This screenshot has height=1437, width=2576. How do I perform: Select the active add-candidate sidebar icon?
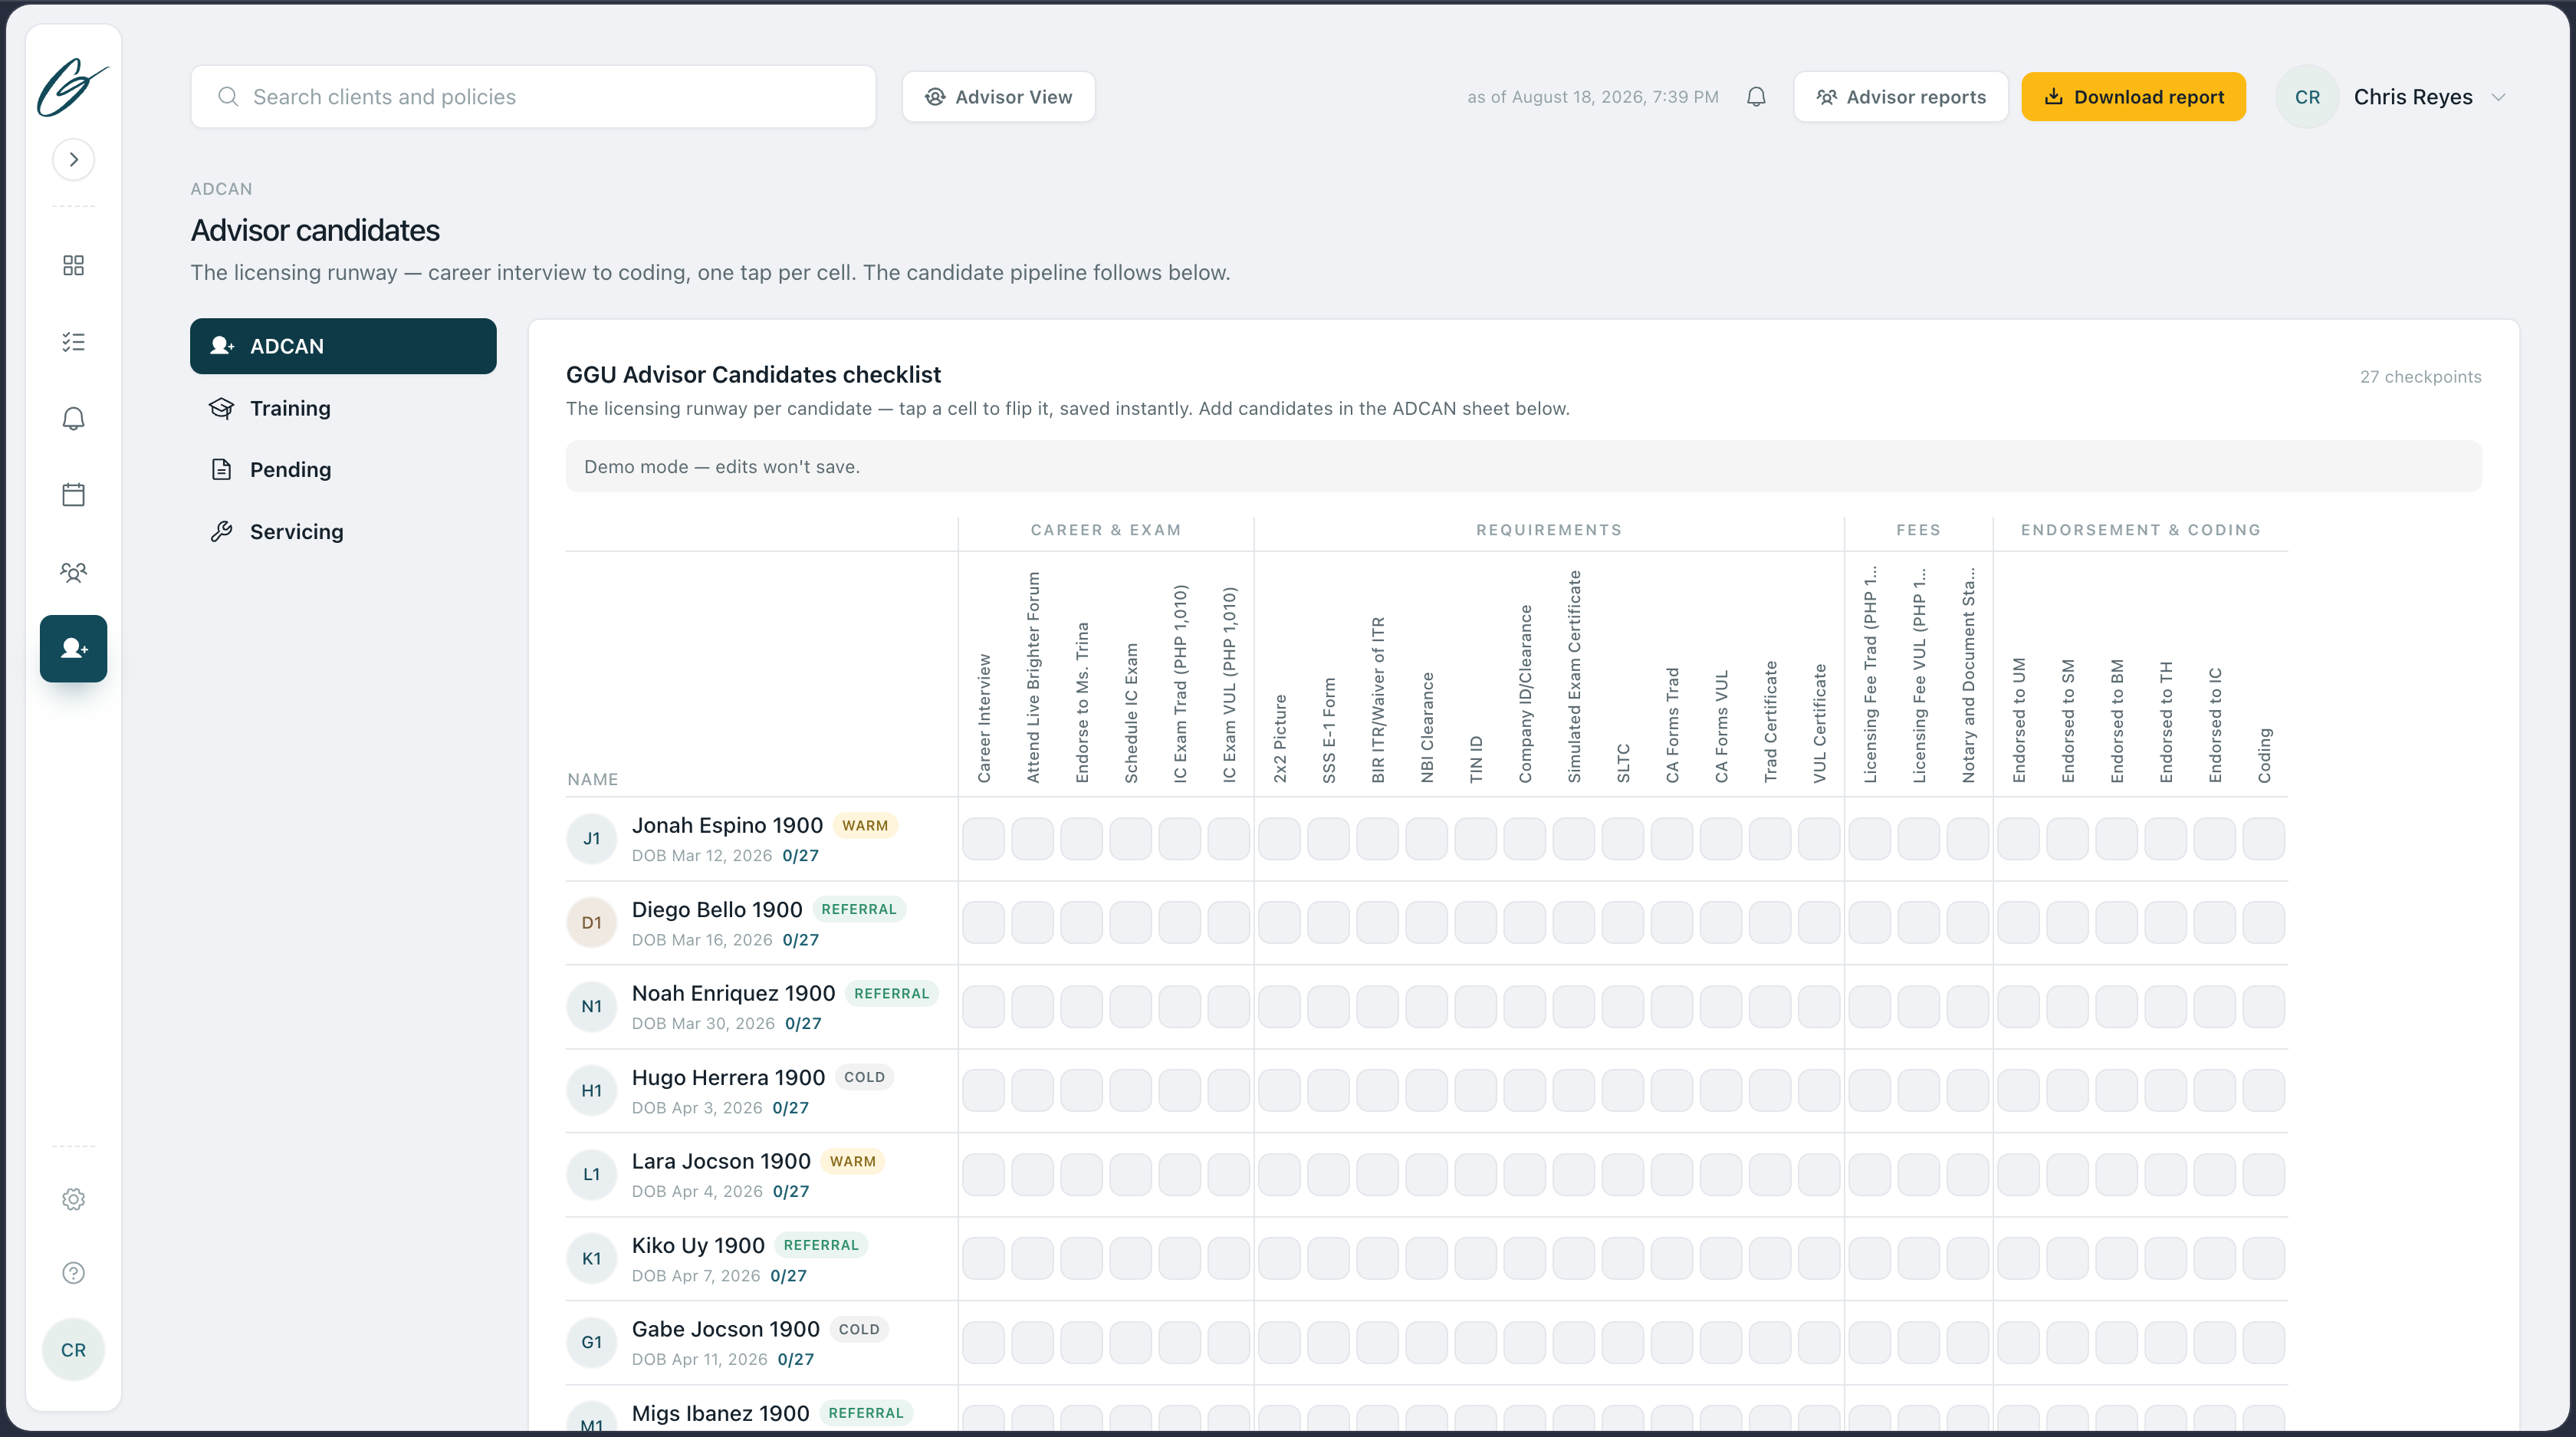73,648
